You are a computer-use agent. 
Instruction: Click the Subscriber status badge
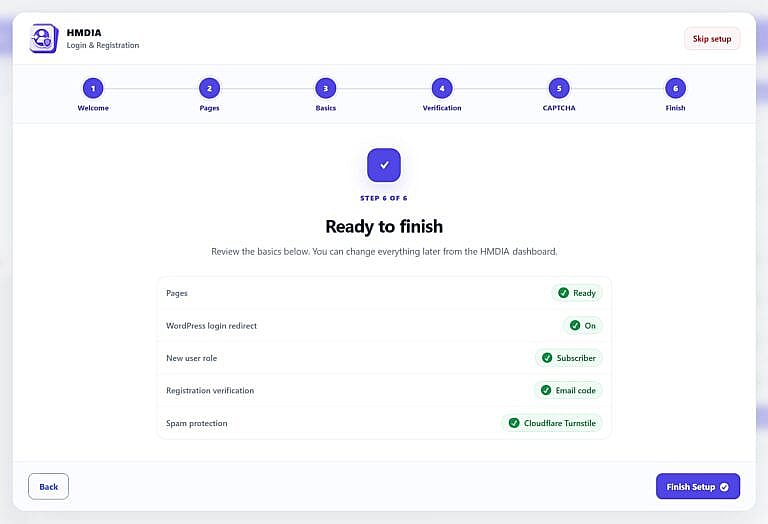(x=569, y=358)
